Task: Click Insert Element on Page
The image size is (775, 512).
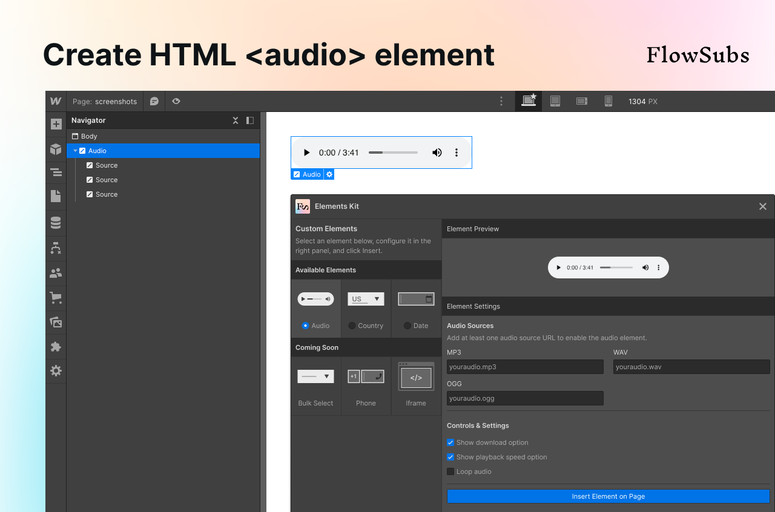Action: click(608, 497)
